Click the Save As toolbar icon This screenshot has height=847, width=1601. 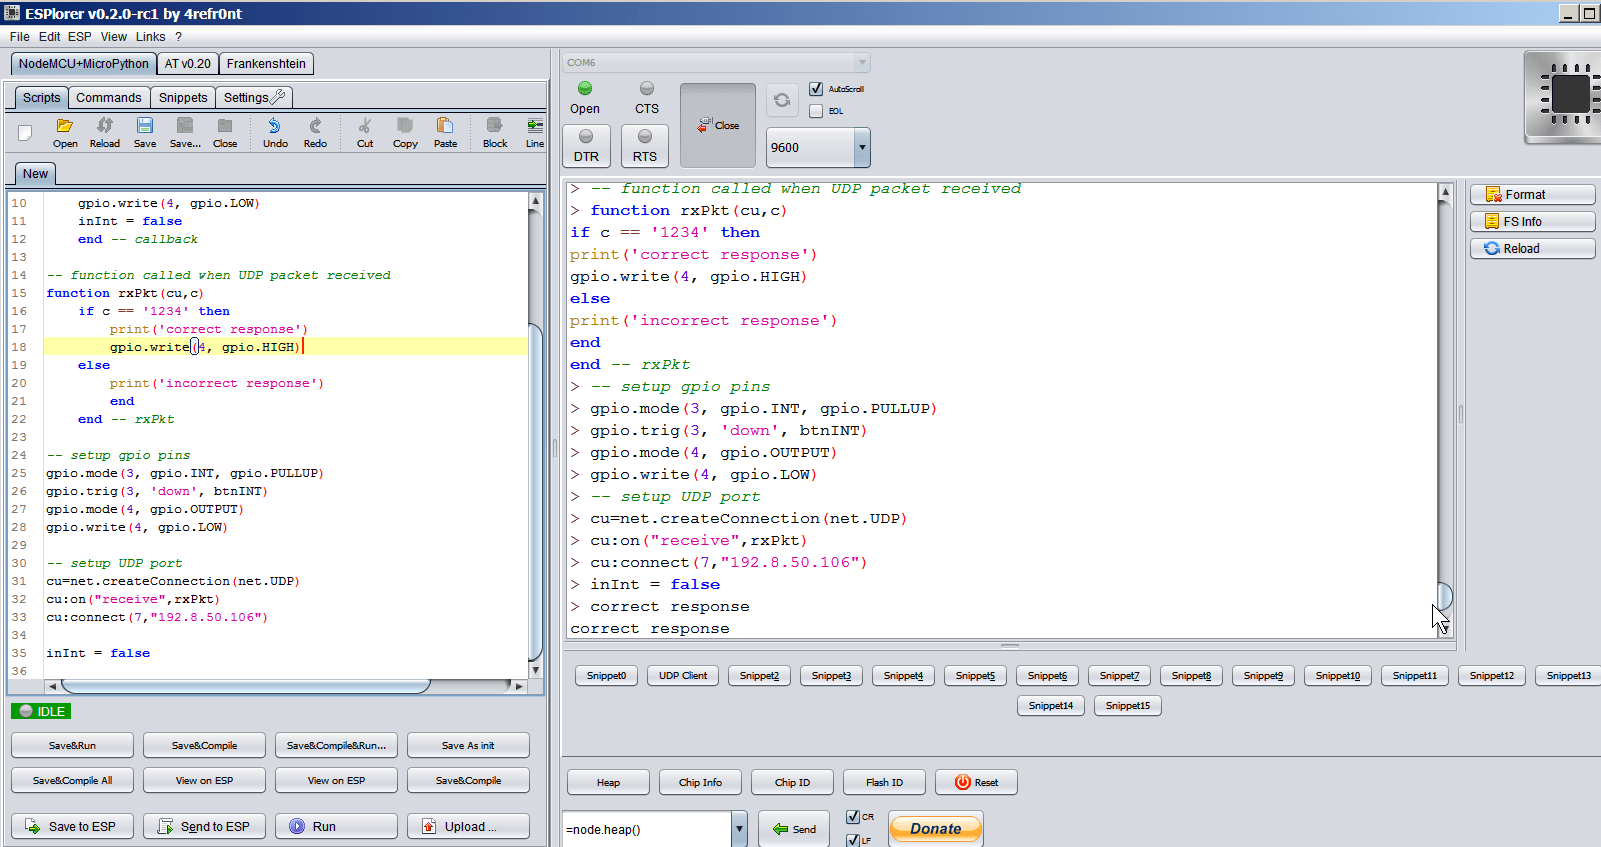(185, 132)
